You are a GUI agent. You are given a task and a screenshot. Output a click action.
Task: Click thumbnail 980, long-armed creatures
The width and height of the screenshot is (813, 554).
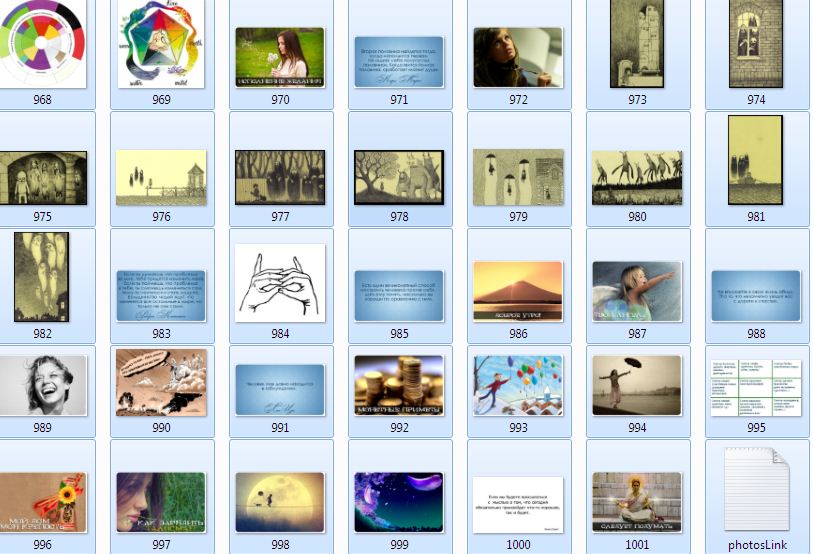click(x=637, y=178)
